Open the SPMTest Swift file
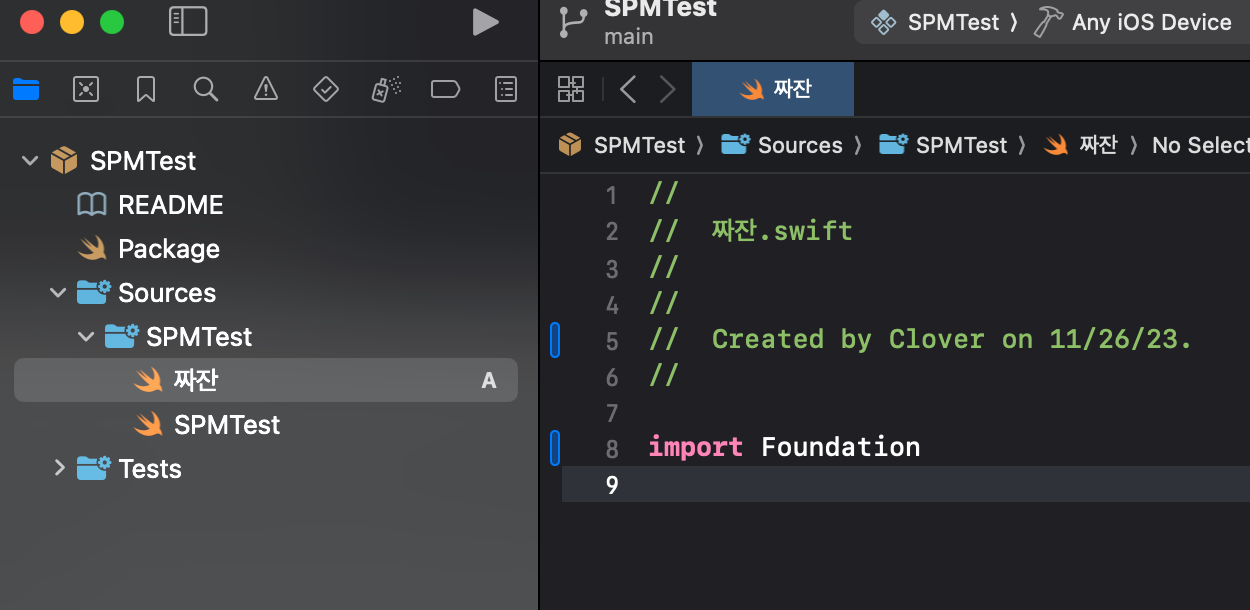Image resolution: width=1250 pixels, height=610 pixels. point(266,424)
